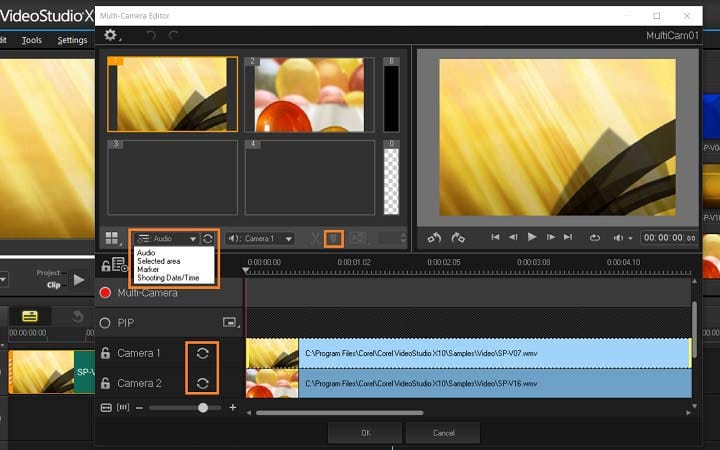Image resolution: width=720 pixels, height=450 pixels.
Task: Step forward to the next frame
Action: point(551,237)
